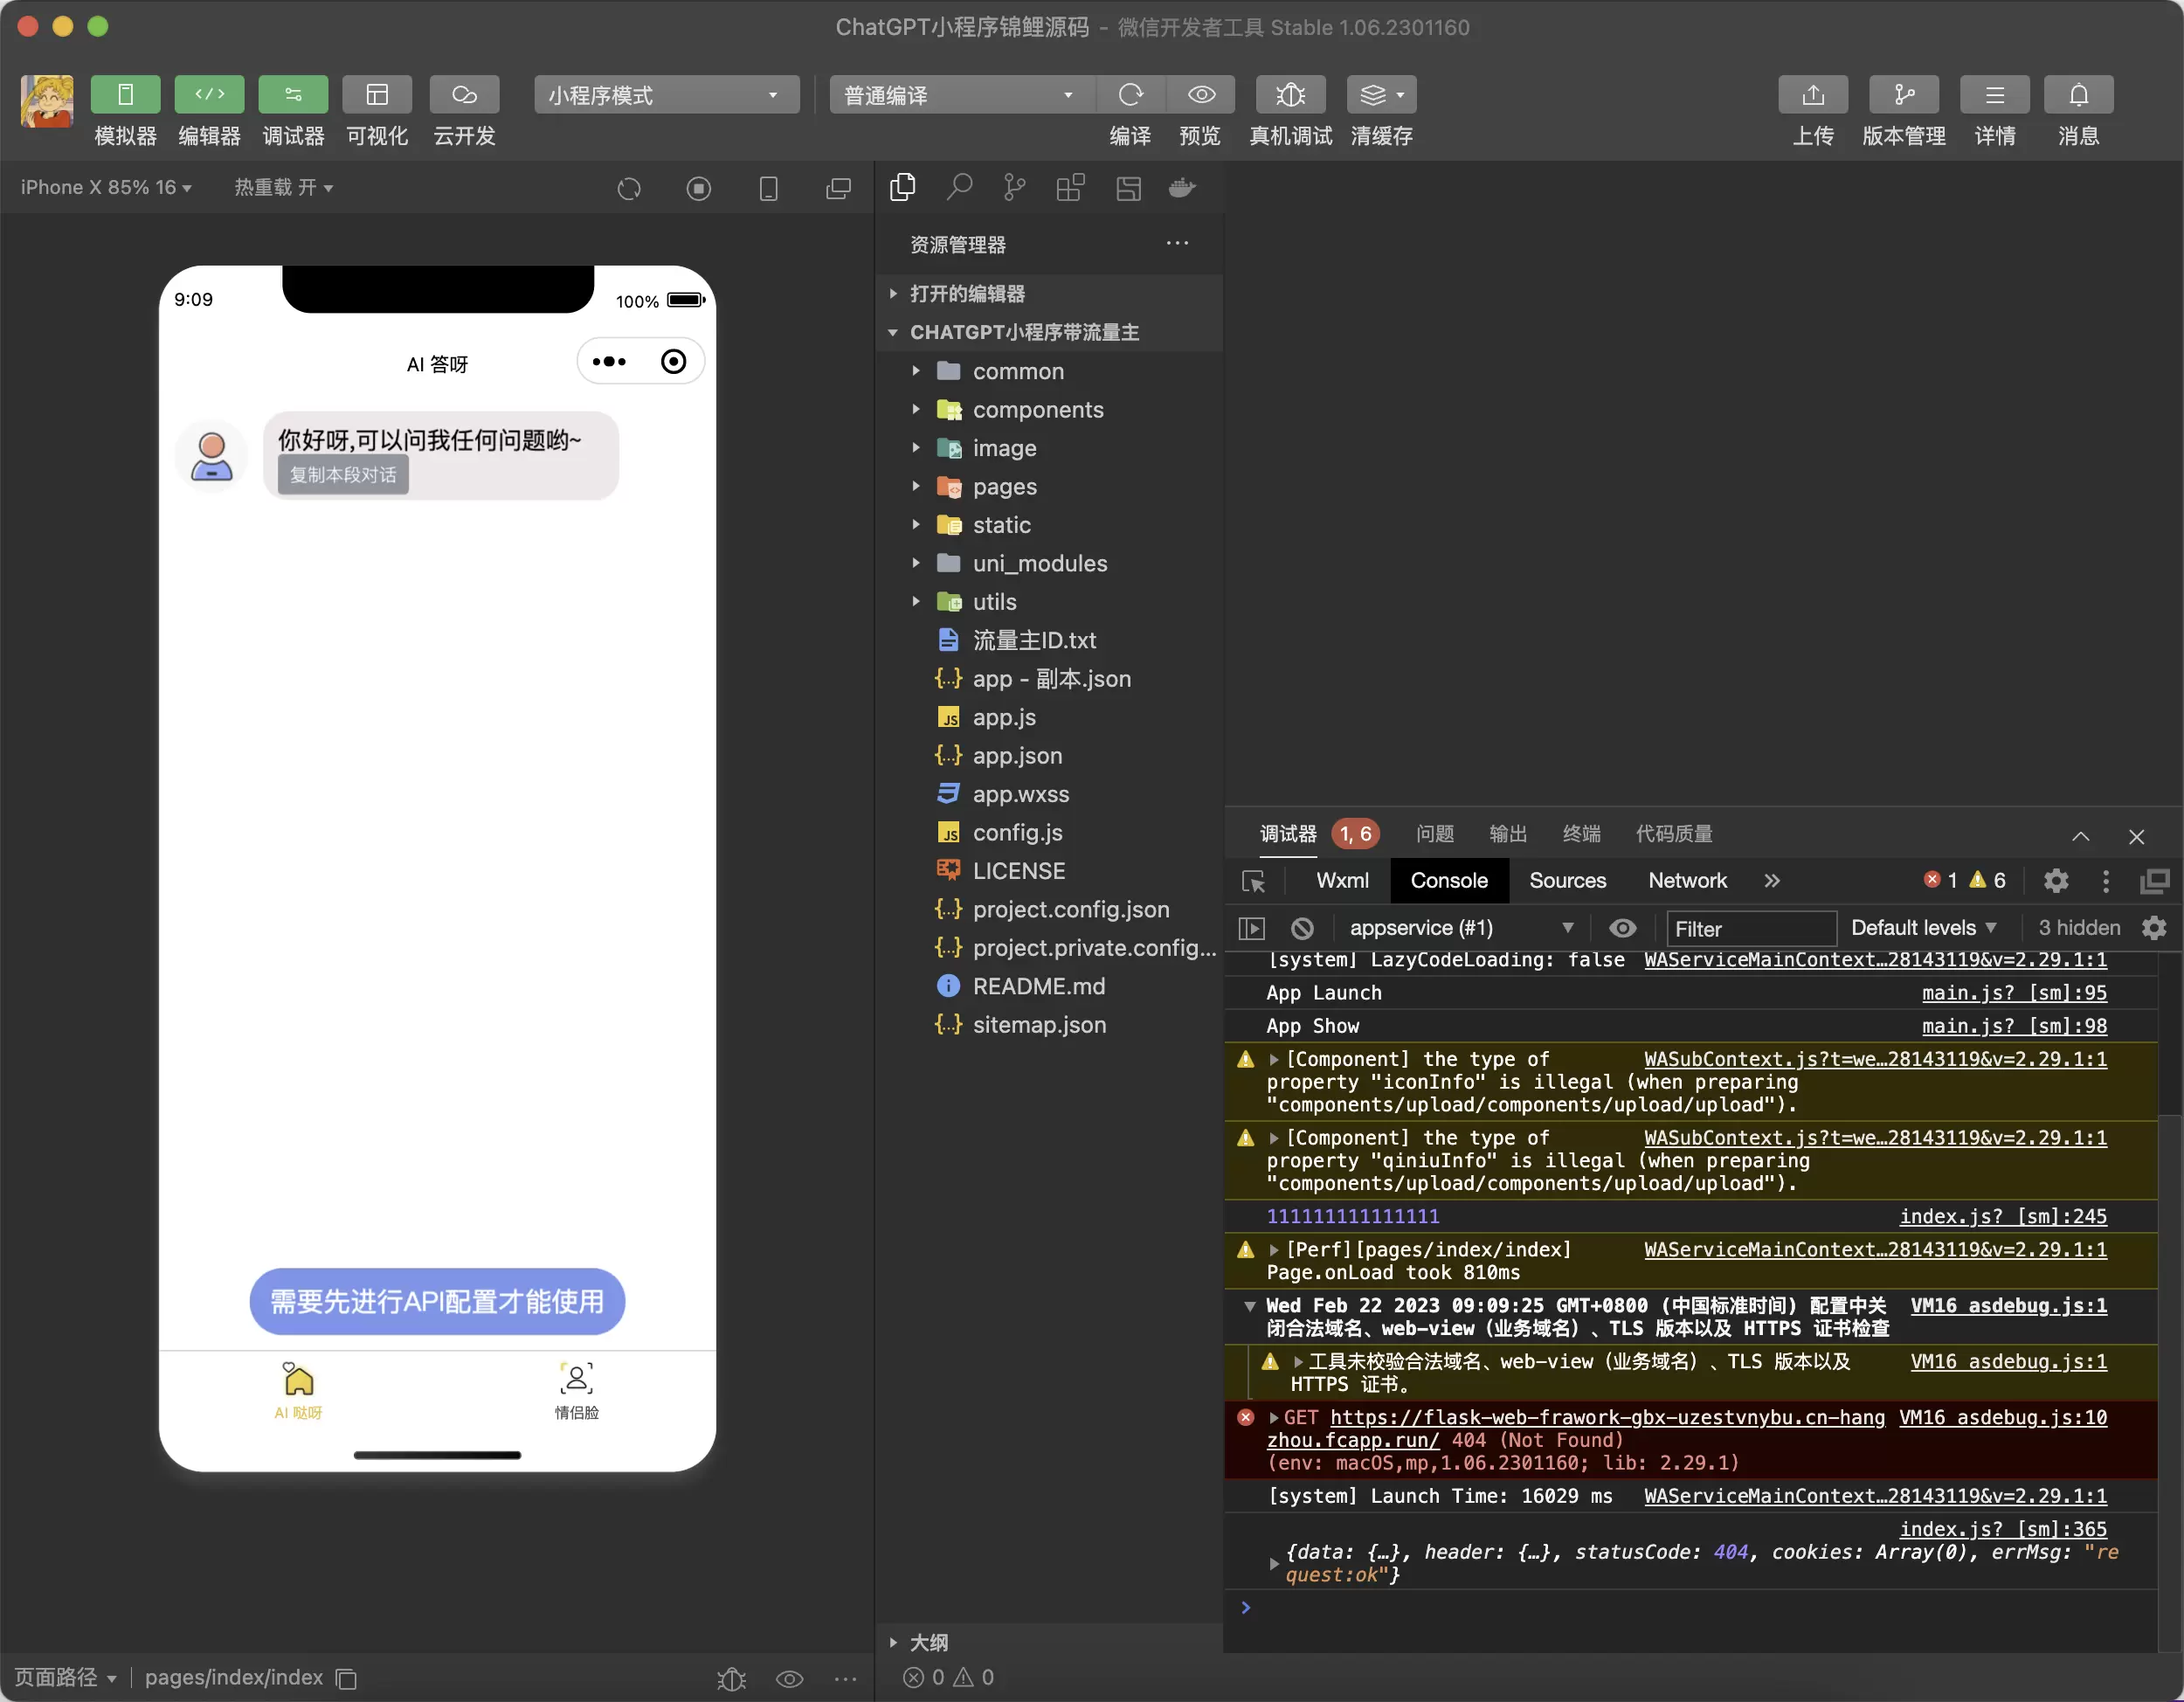Image resolution: width=2184 pixels, height=1702 pixels.
Task: Open the clear cache layers menu
Action: point(1381,95)
